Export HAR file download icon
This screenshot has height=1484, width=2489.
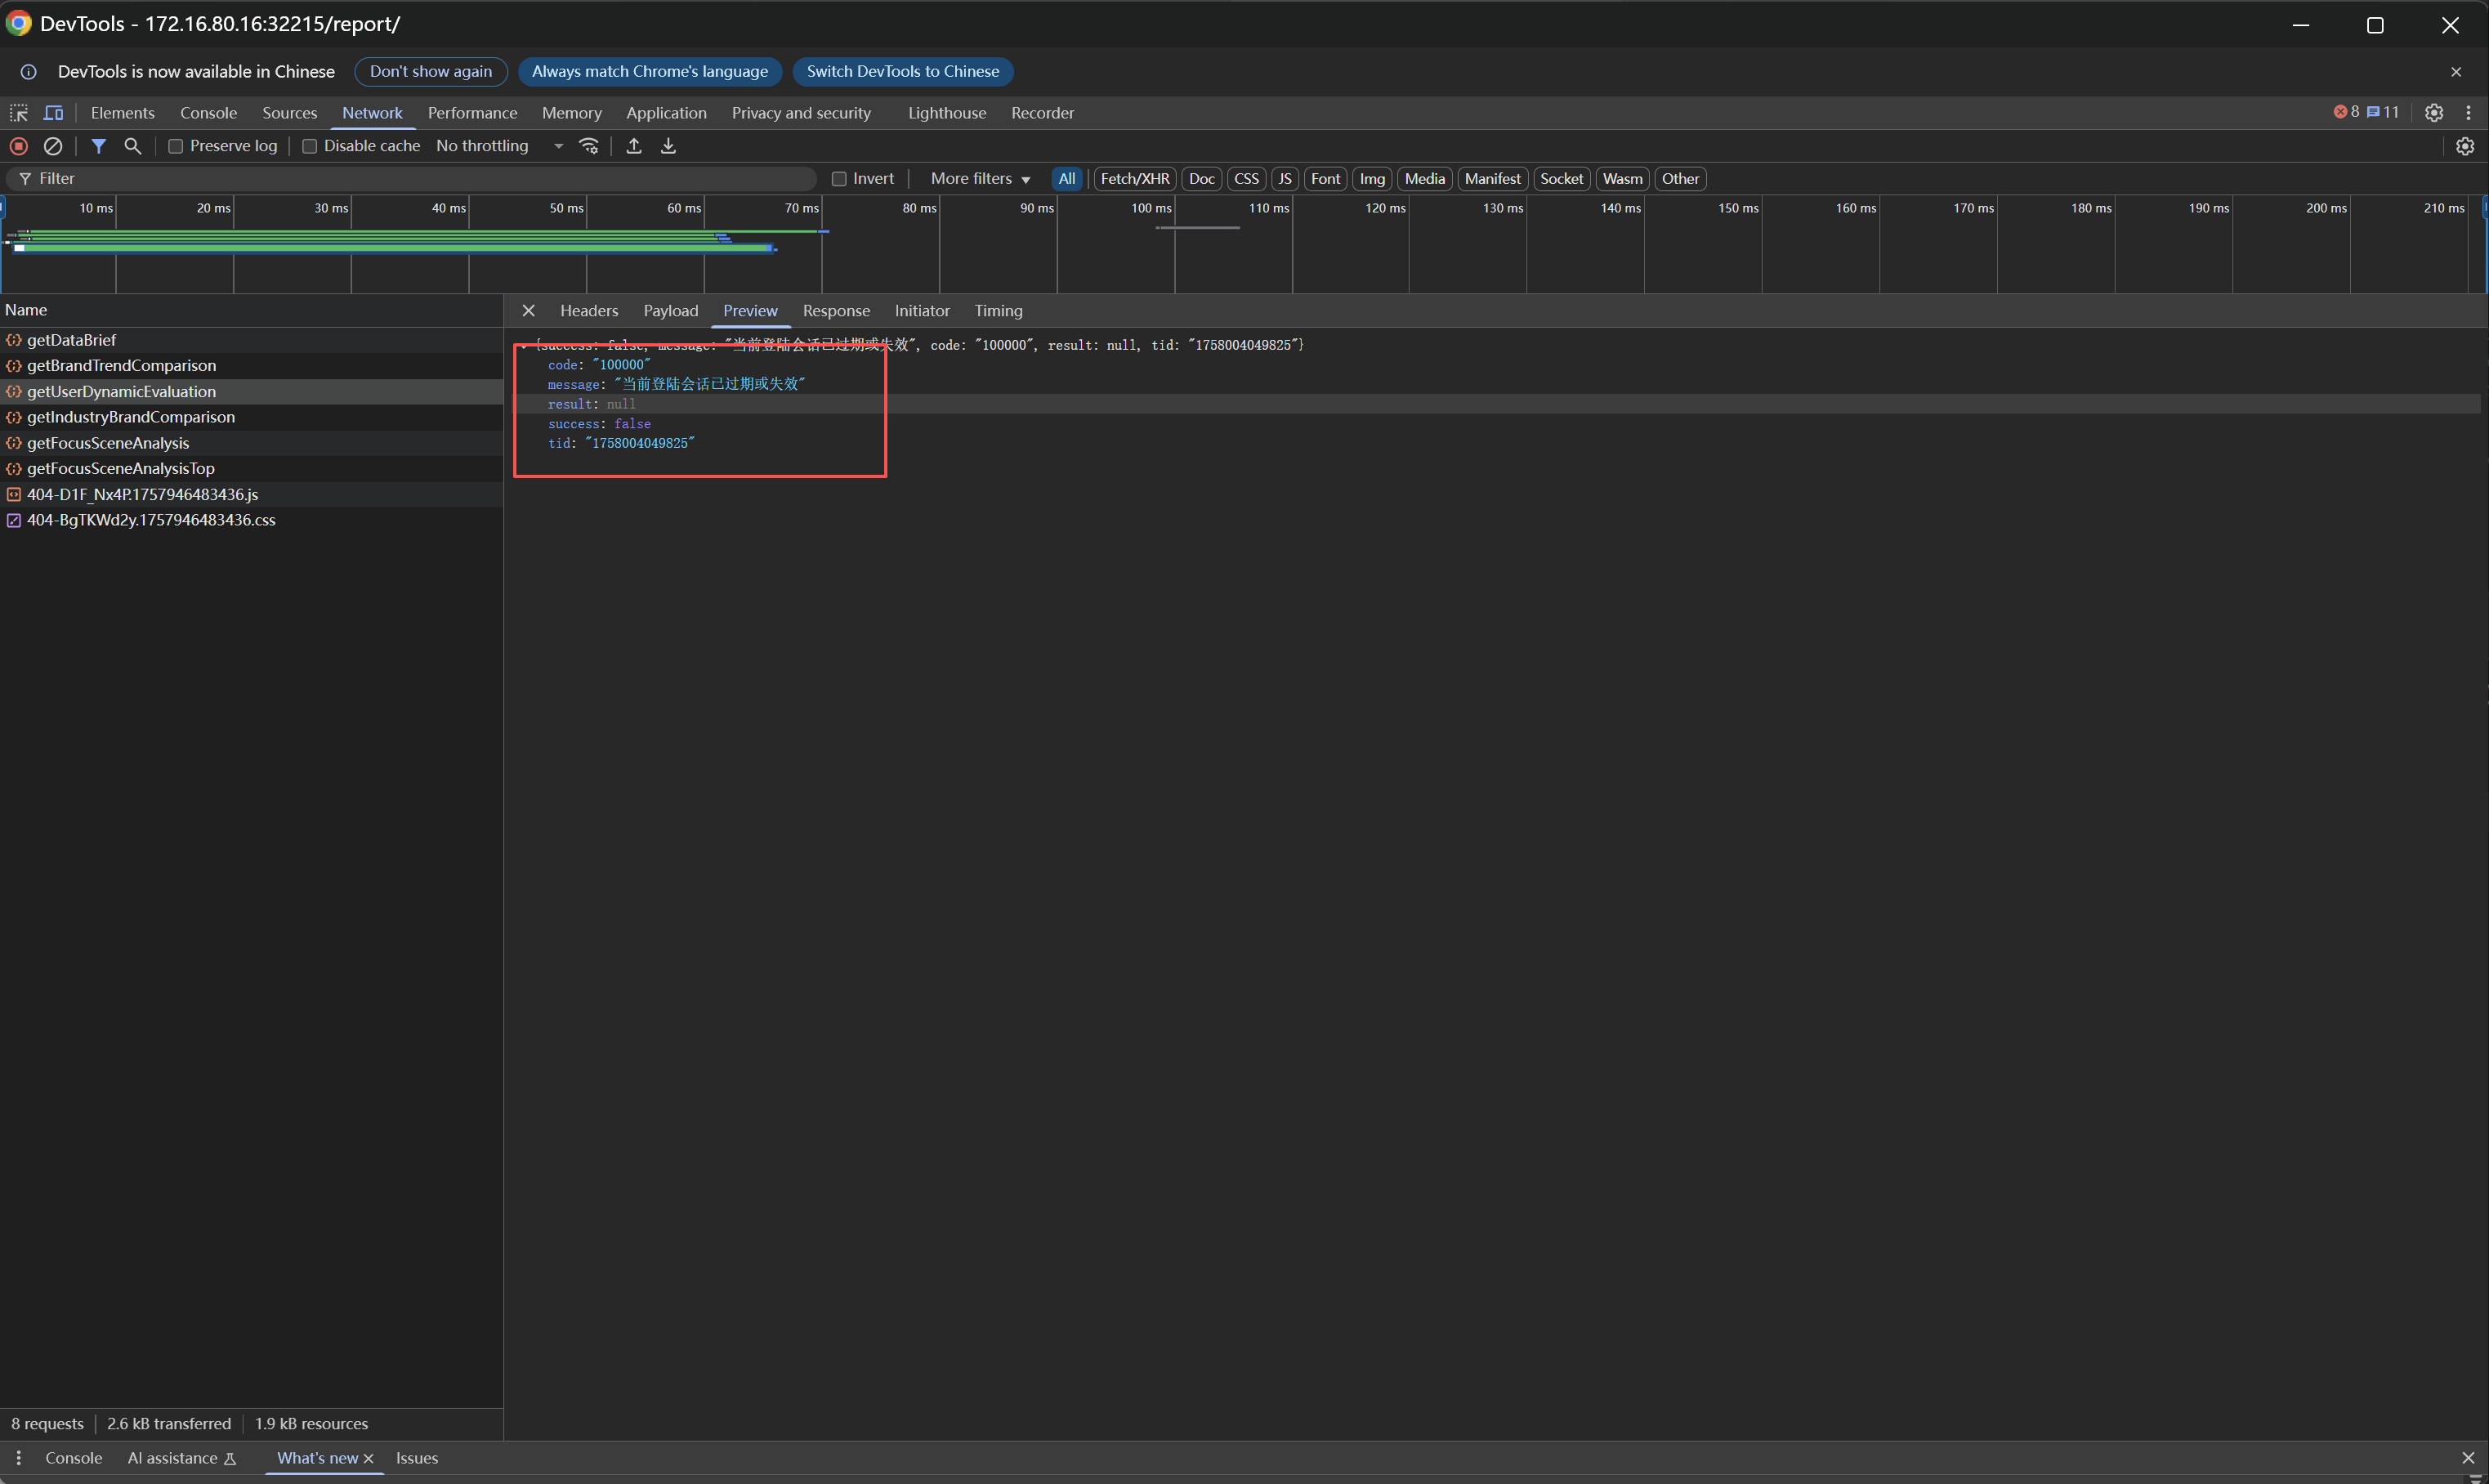point(669,146)
